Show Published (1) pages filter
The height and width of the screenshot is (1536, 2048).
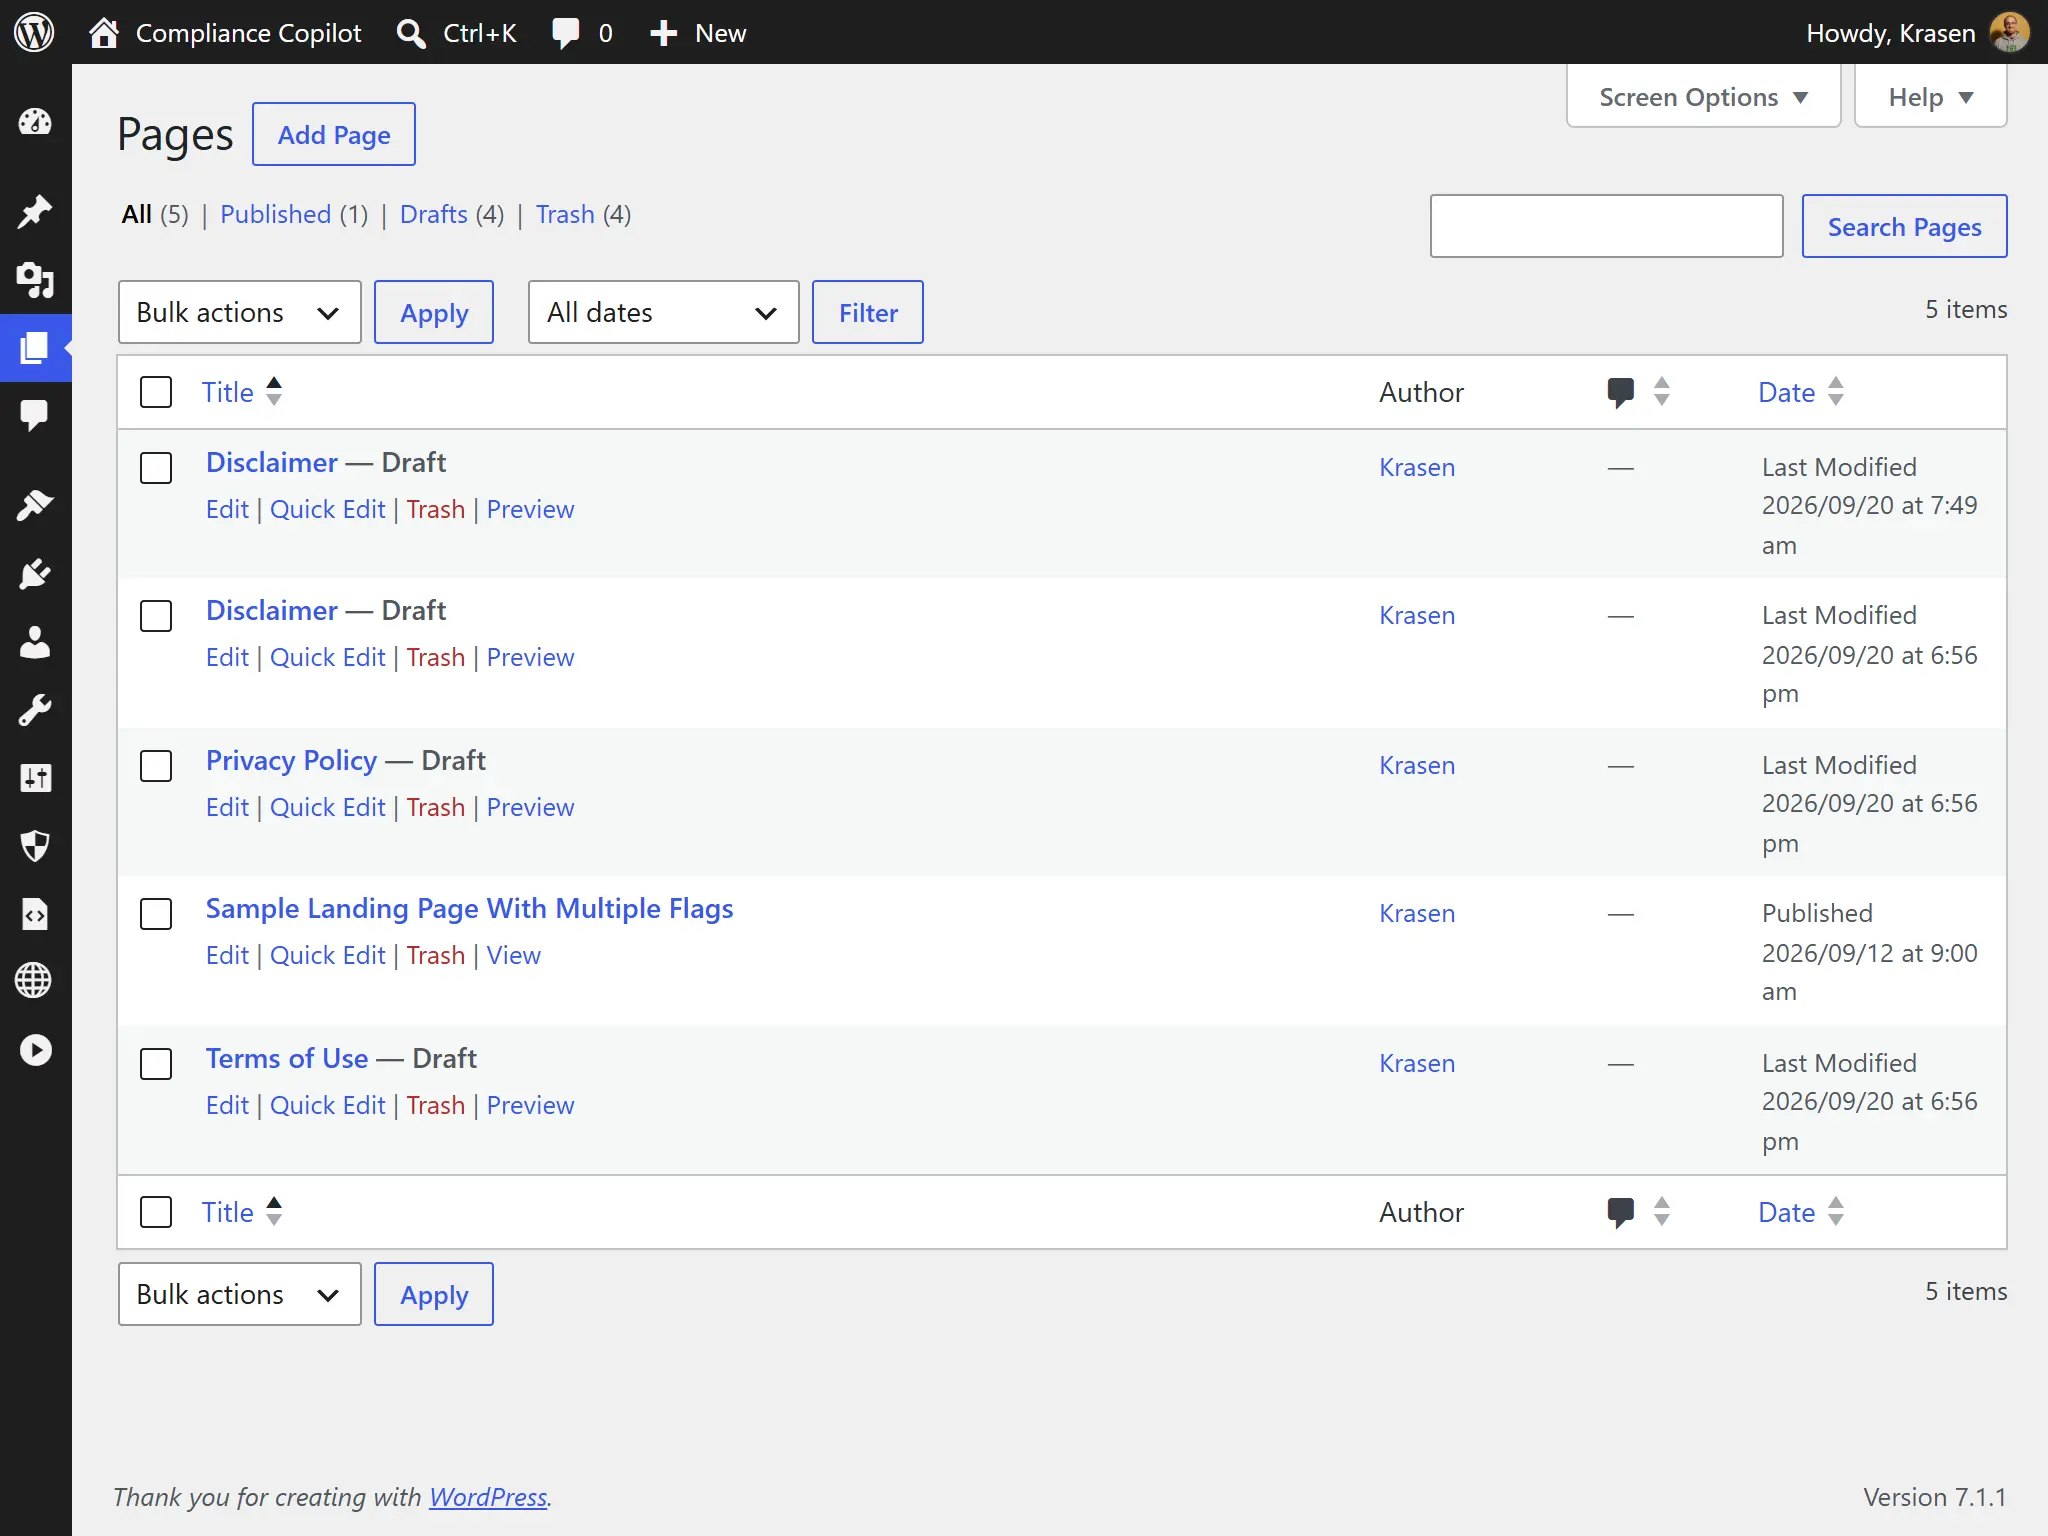[294, 214]
